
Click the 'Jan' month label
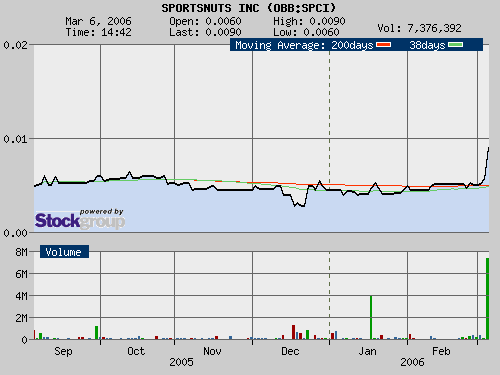pos(367,351)
